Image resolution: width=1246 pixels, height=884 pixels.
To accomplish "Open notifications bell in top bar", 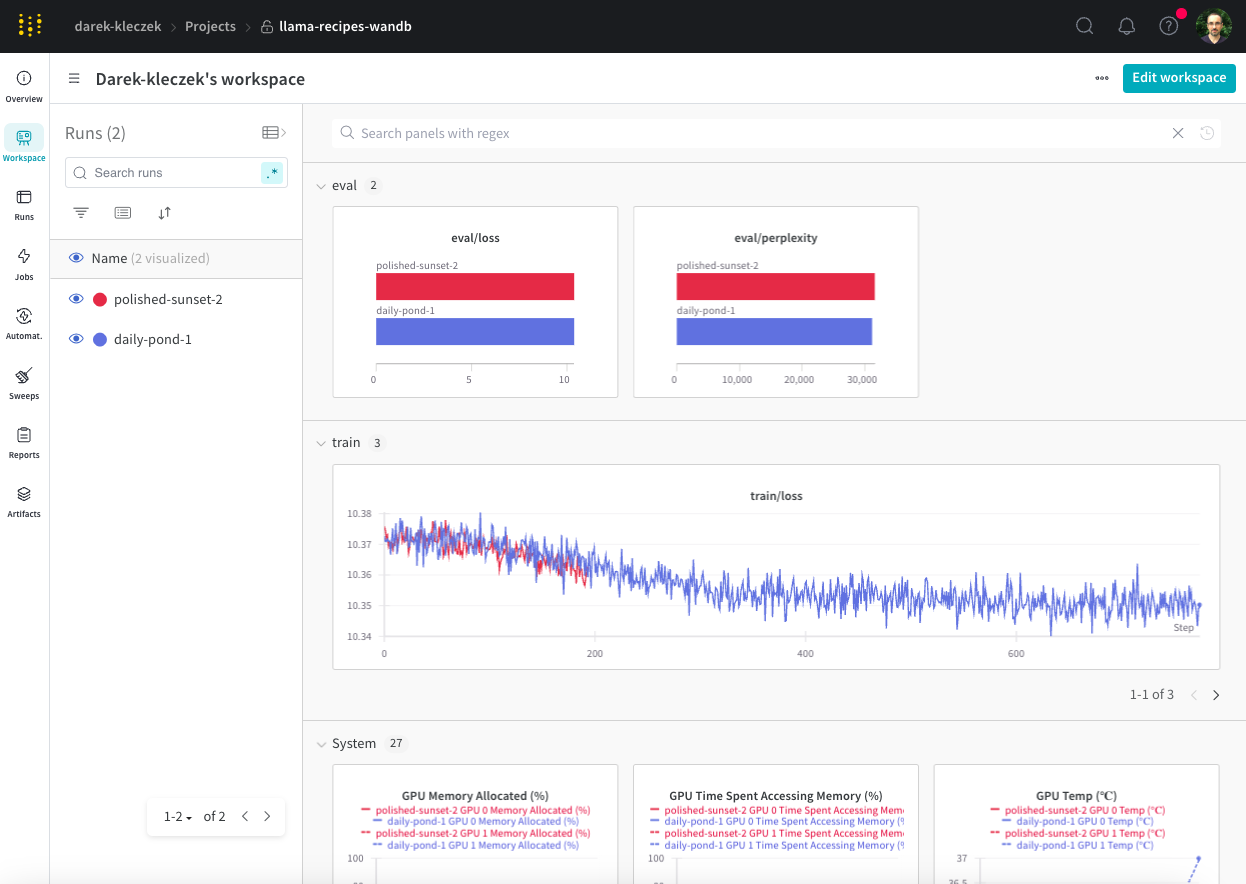I will point(1126,26).
